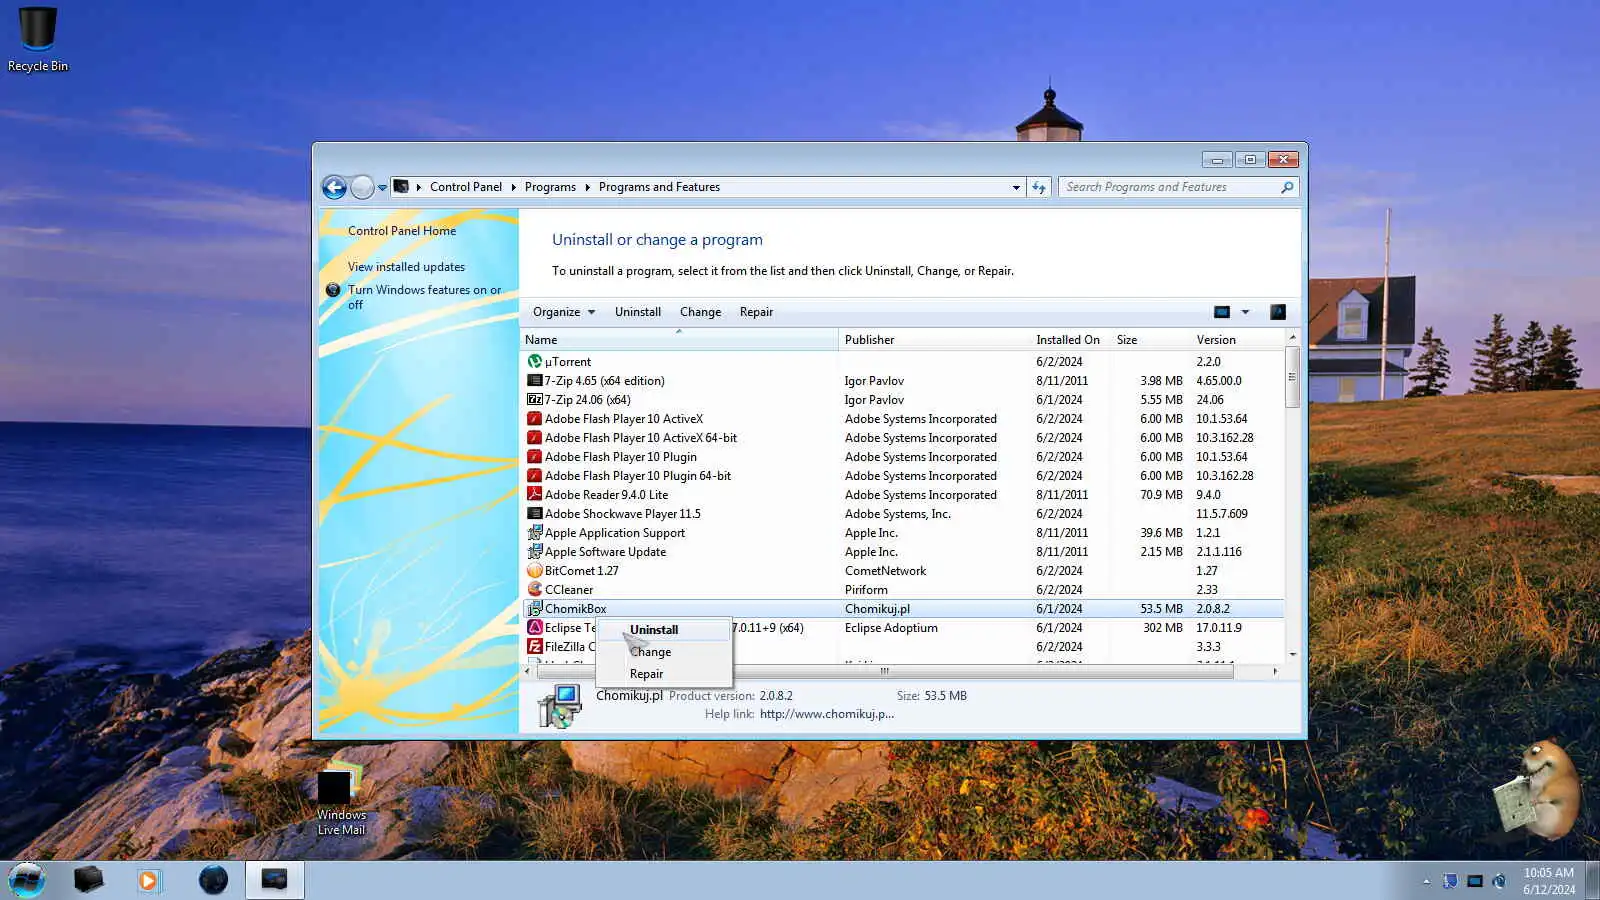Click the FileZilla program icon

(535, 647)
